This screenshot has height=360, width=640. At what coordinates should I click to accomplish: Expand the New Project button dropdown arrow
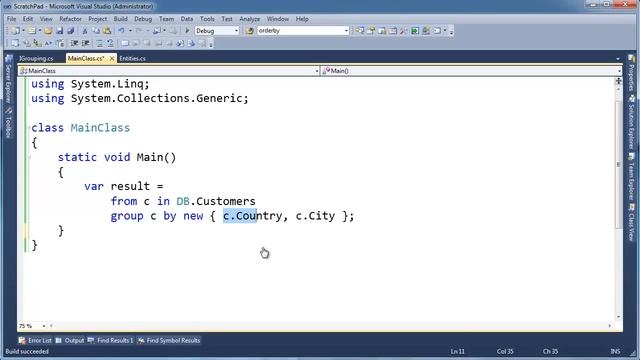(x=23, y=31)
